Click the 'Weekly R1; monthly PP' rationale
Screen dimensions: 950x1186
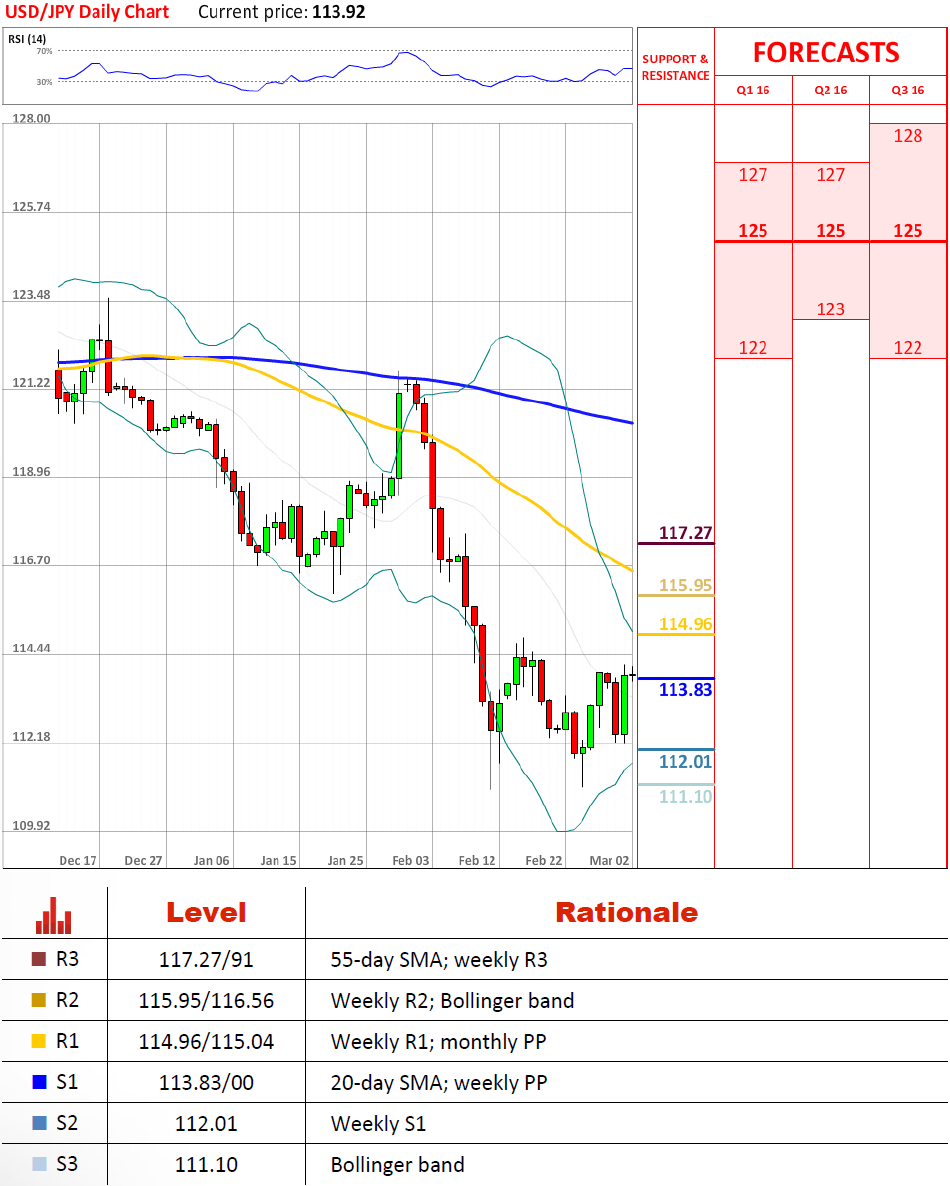point(439,1042)
